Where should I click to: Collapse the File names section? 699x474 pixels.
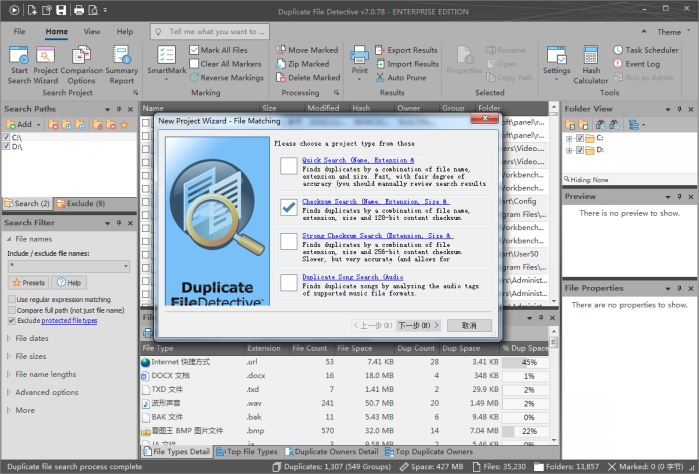[8, 239]
